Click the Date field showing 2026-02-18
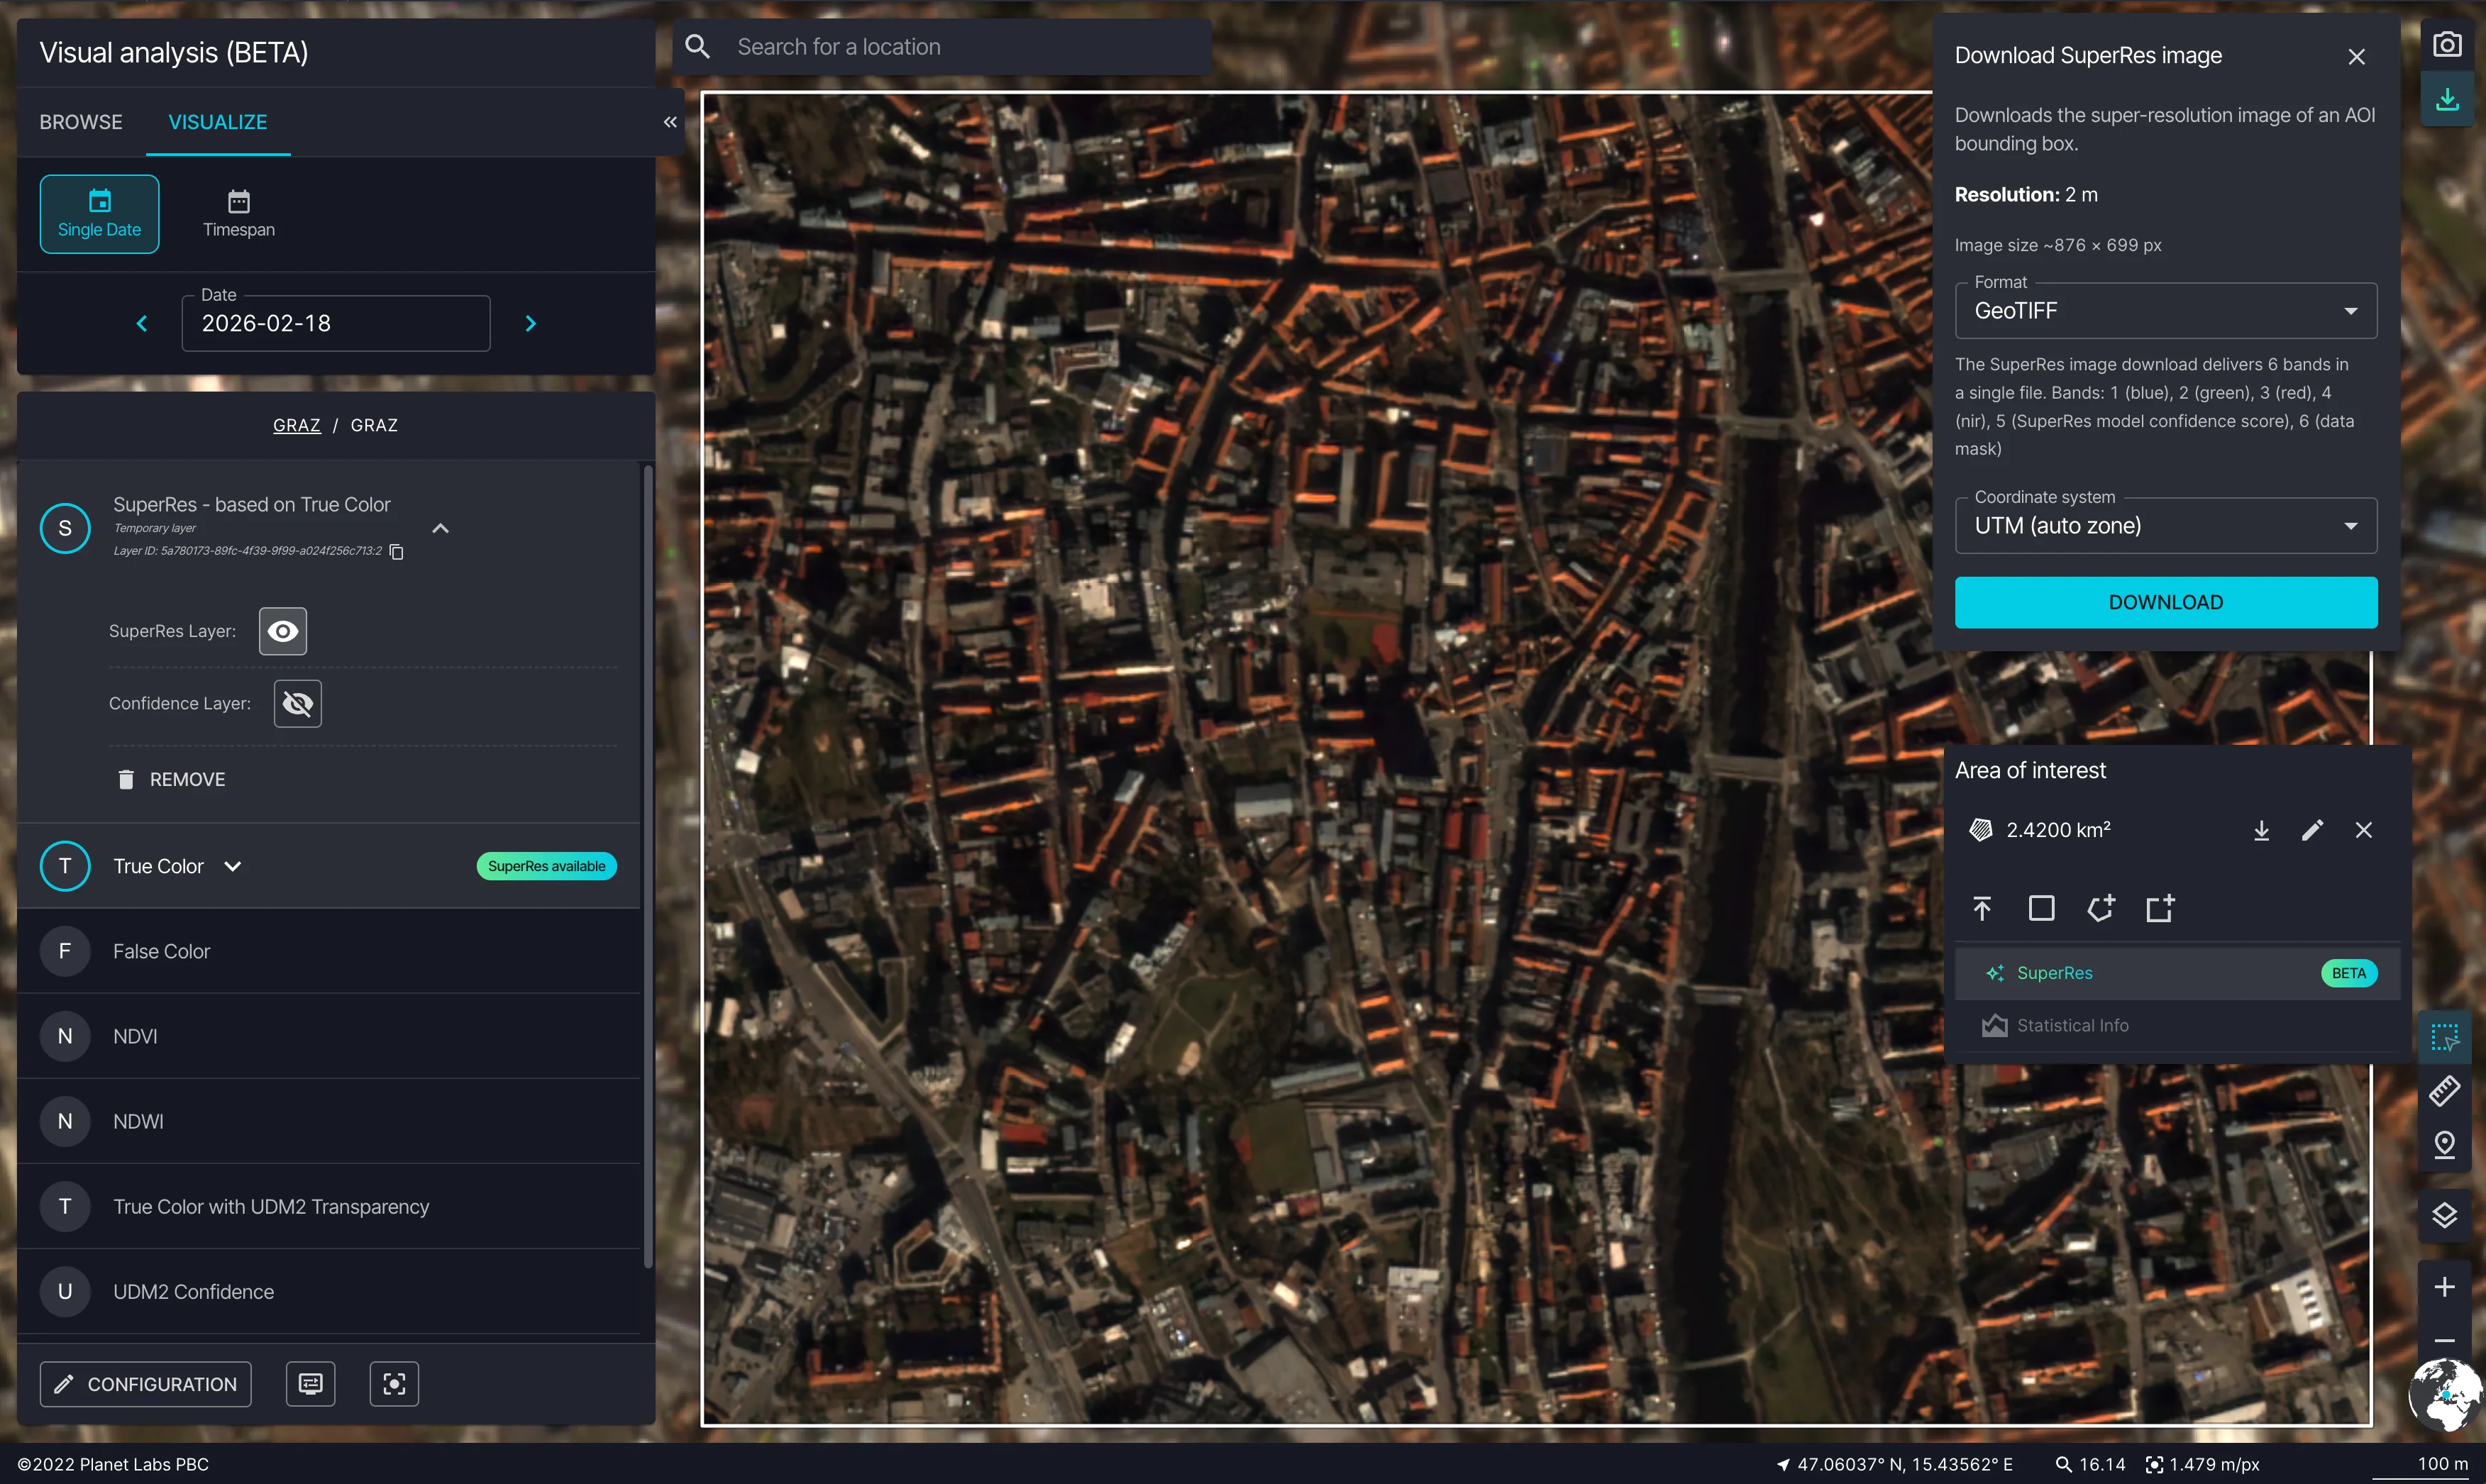 tap(336, 323)
